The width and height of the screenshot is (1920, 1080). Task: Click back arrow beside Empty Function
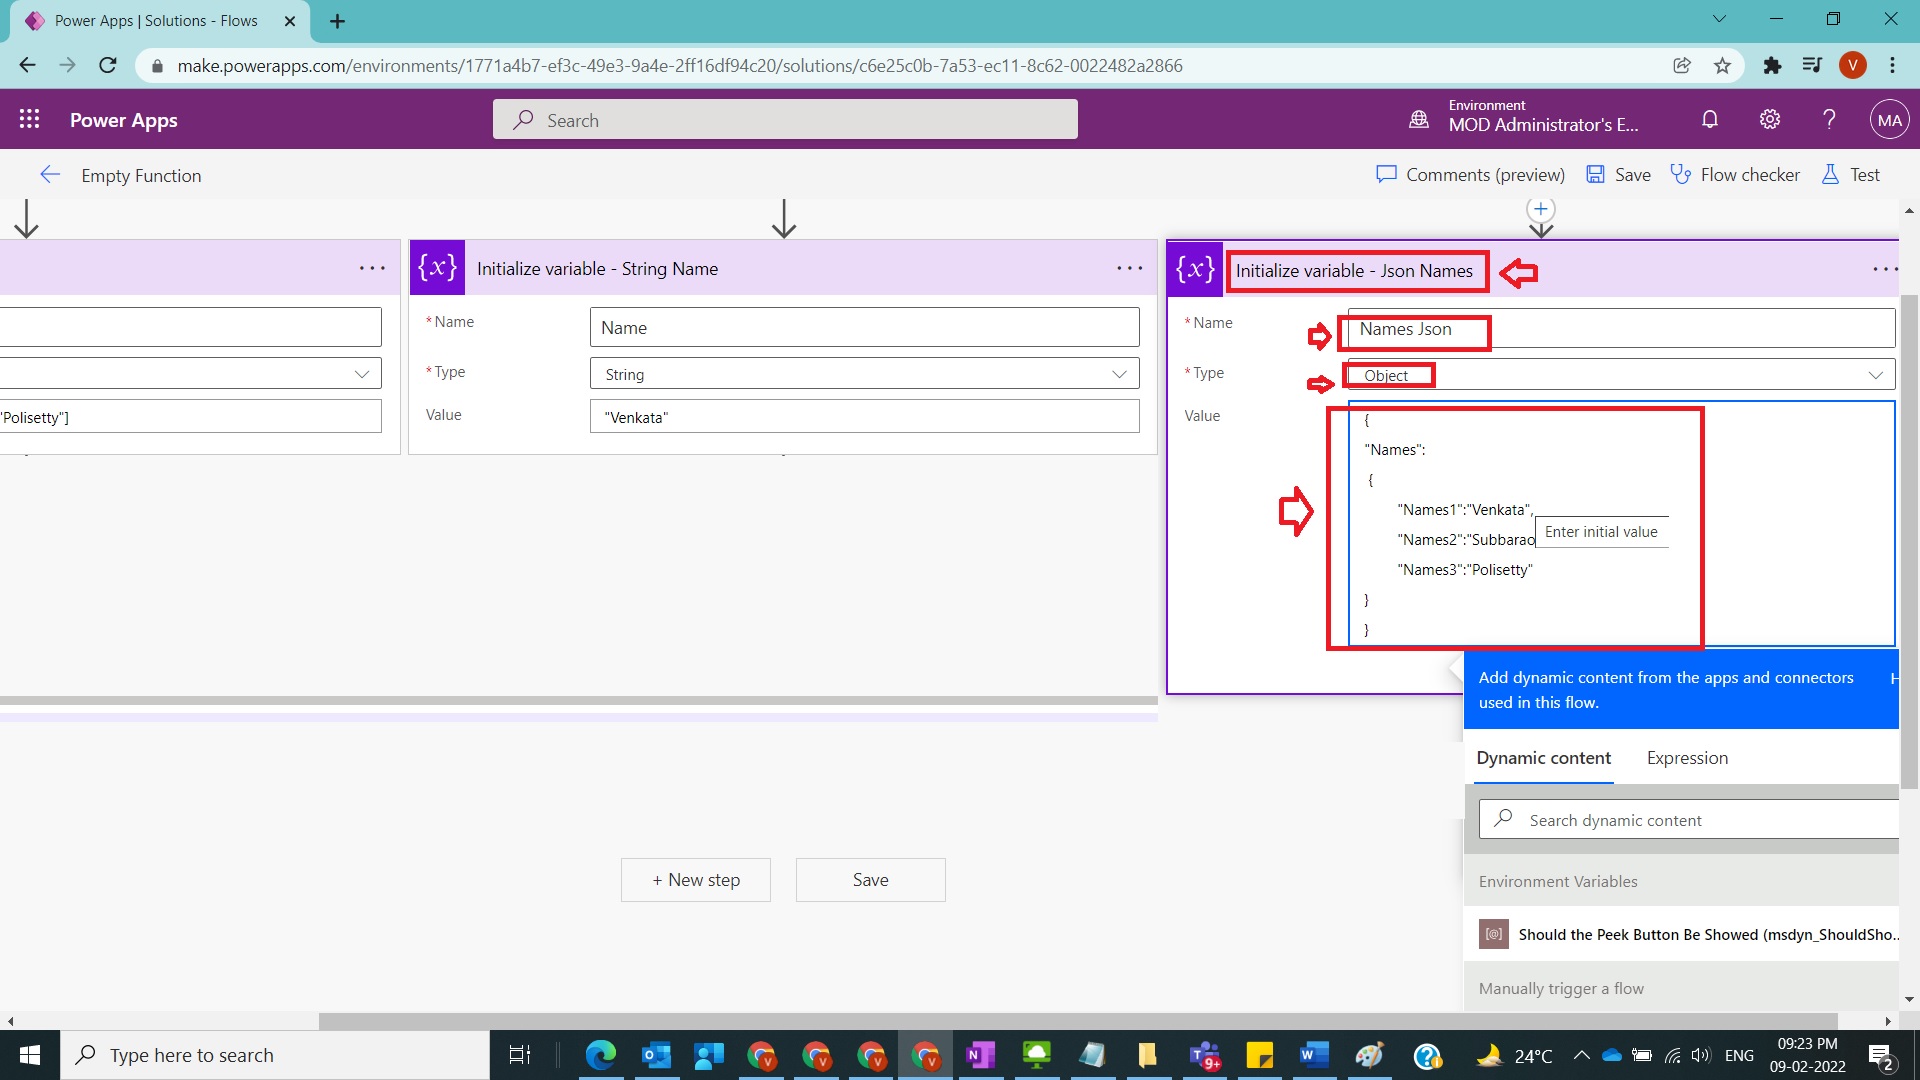[x=50, y=175]
